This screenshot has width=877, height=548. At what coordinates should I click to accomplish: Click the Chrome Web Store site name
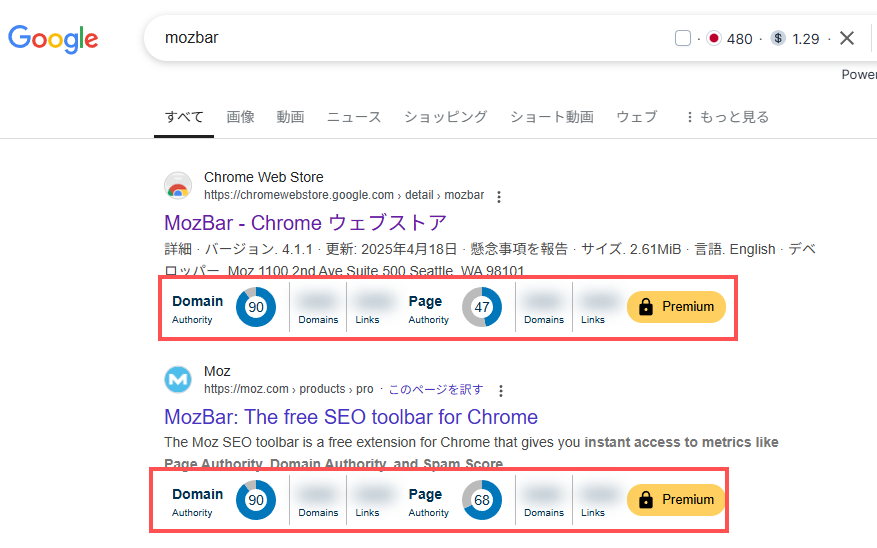click(x=263, y=177)
